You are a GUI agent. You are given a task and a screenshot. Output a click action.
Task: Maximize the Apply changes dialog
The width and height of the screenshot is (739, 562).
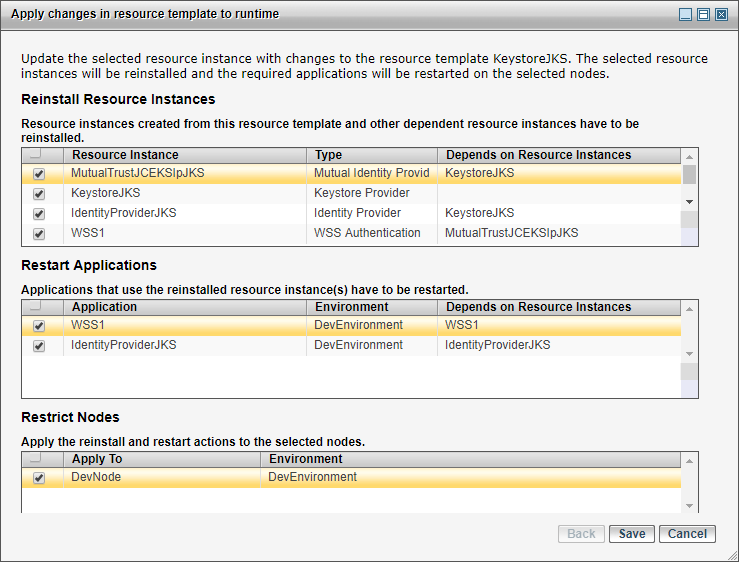coord(703,15)
